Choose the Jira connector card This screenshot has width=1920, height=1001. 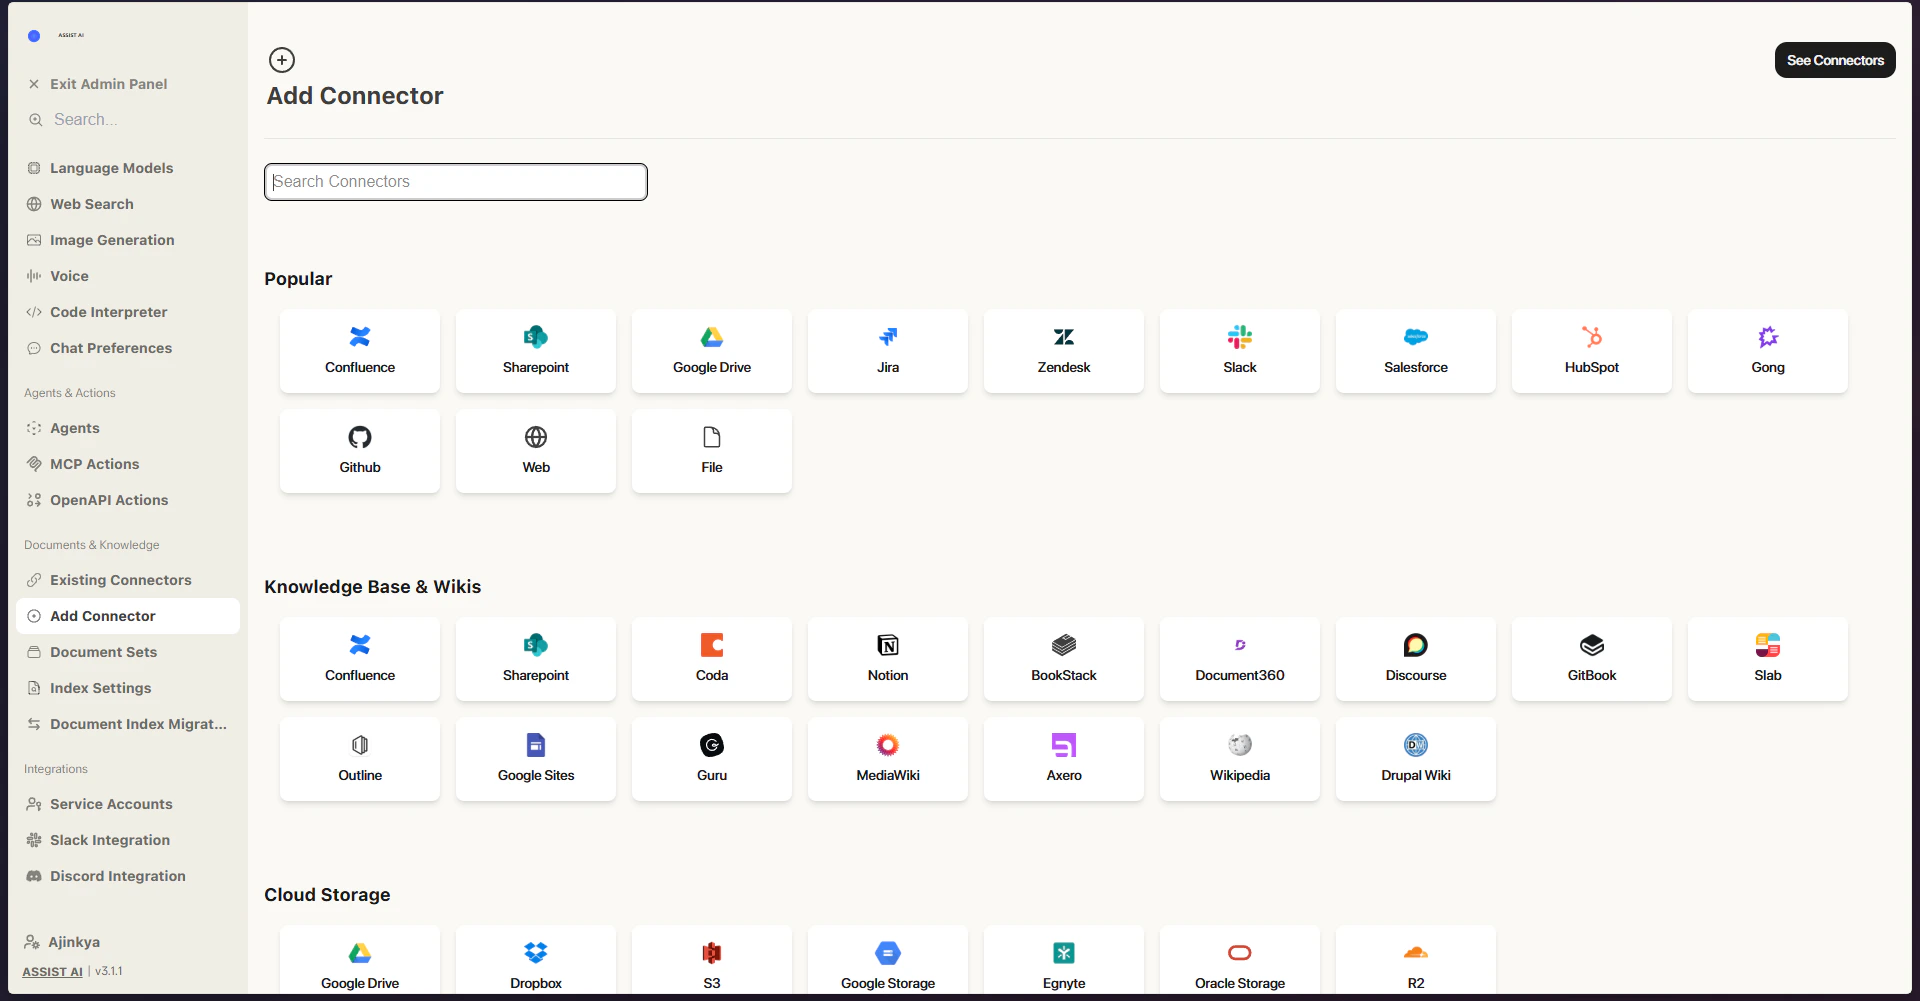pos(888,351)
